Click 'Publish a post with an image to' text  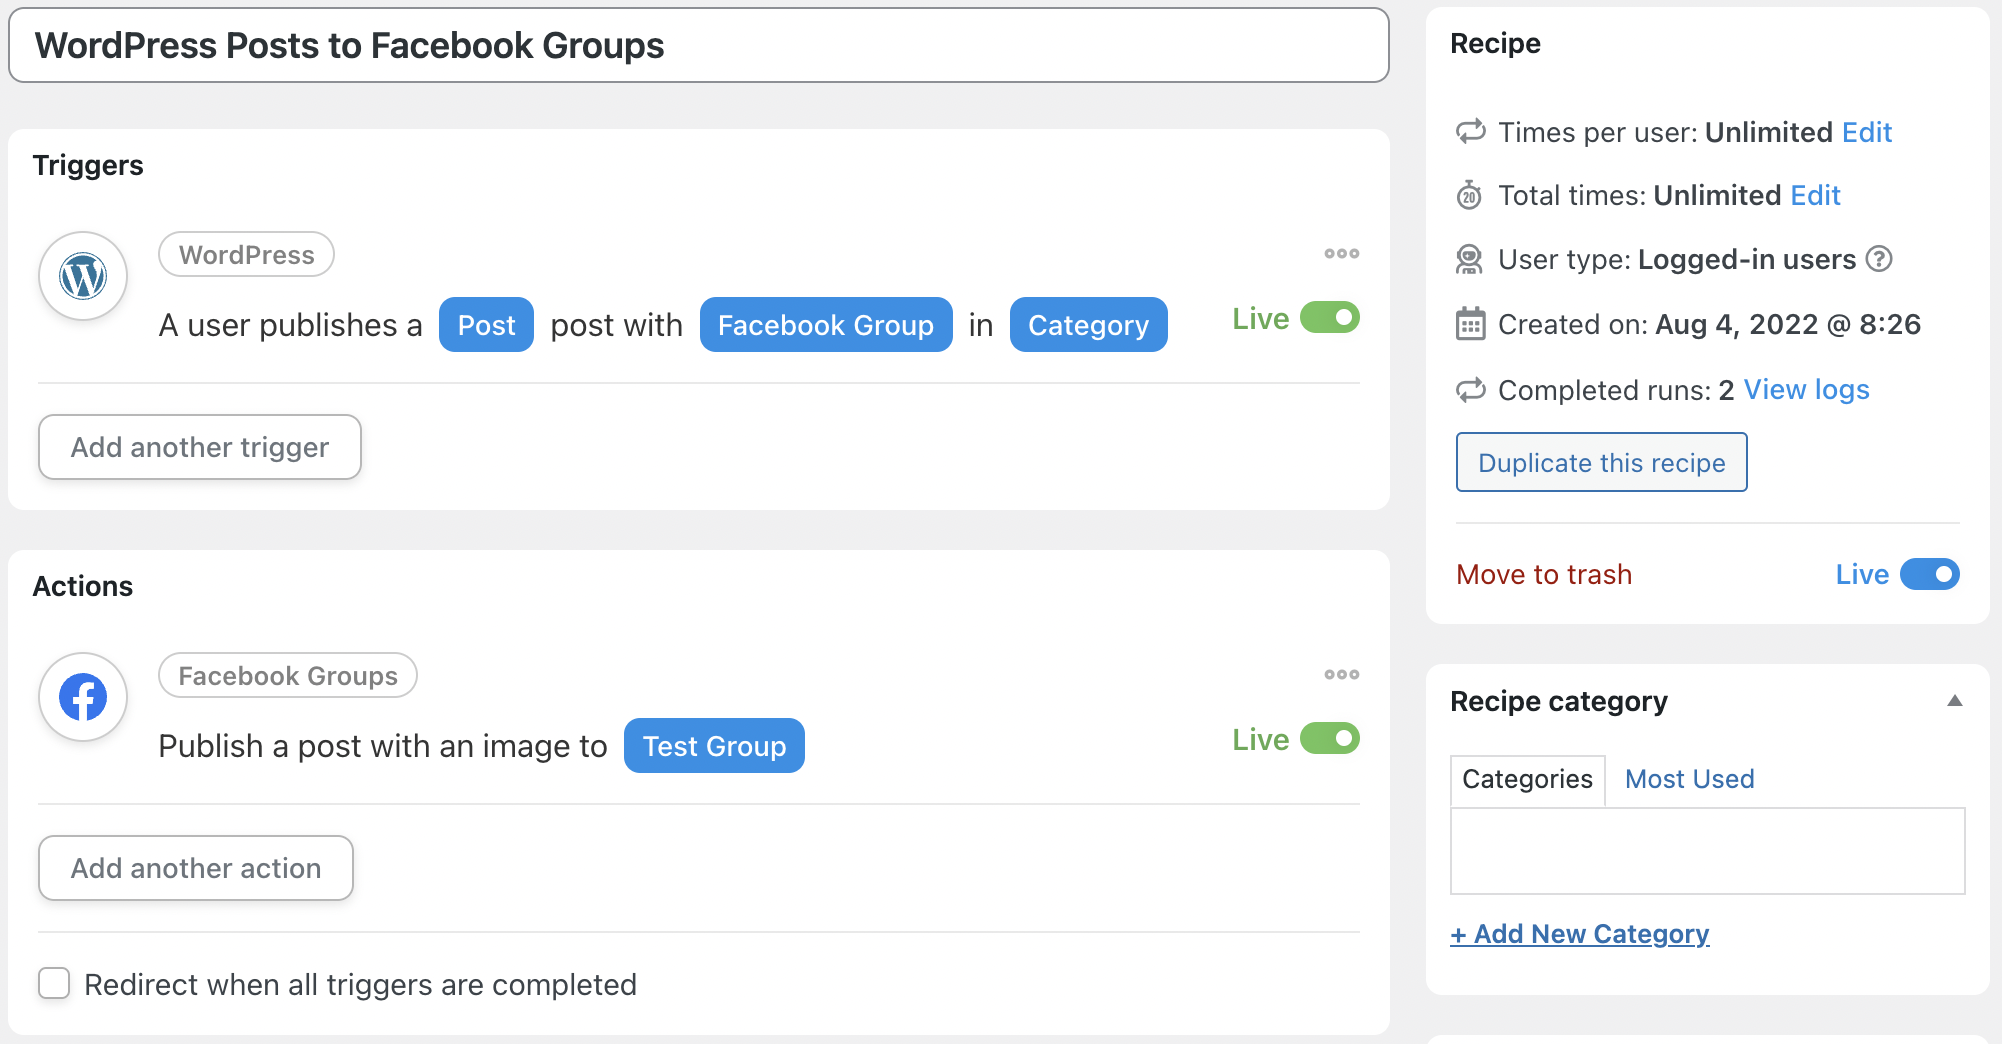click(x=383, y=746)
